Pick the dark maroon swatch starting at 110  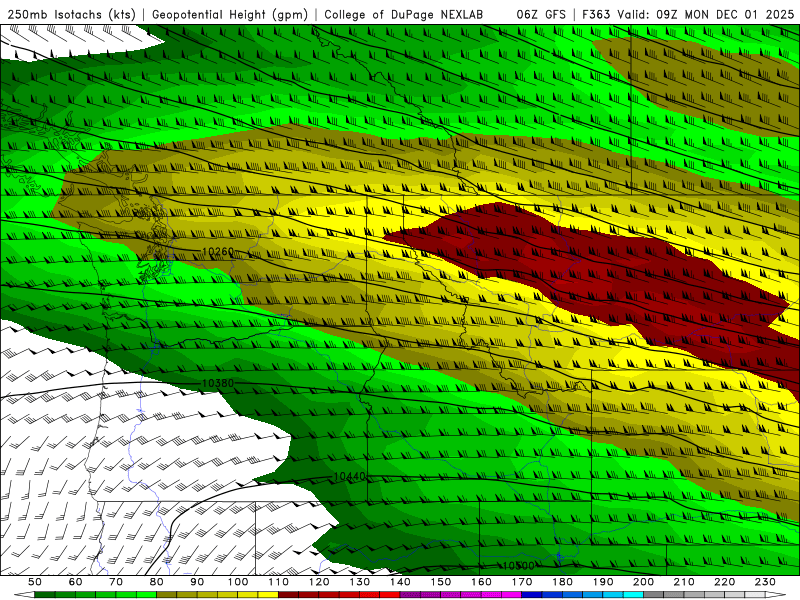coord(288,594)
